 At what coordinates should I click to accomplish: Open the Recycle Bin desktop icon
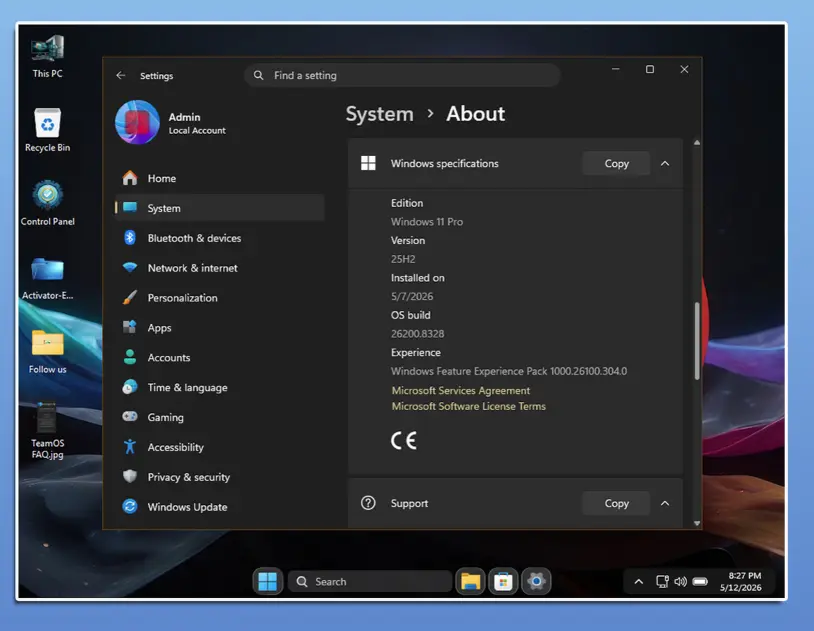pyautogui.click(x=47, y=130)
